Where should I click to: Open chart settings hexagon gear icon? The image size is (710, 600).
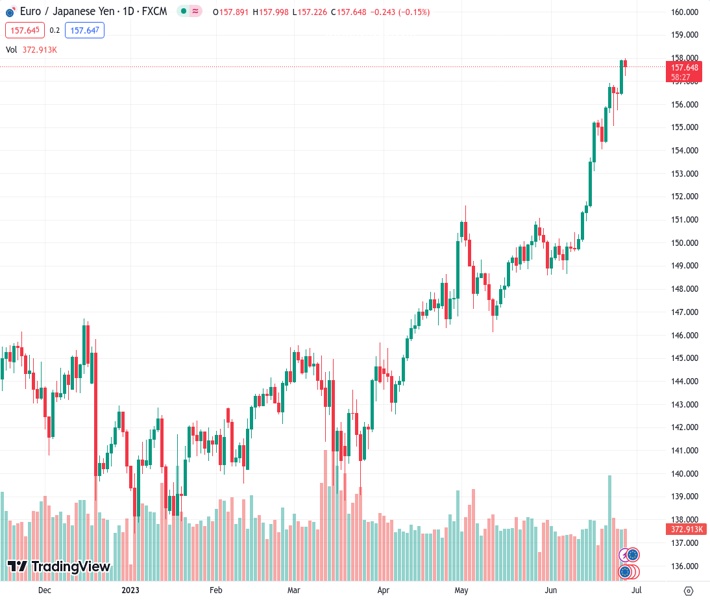(x=688, y=591)
